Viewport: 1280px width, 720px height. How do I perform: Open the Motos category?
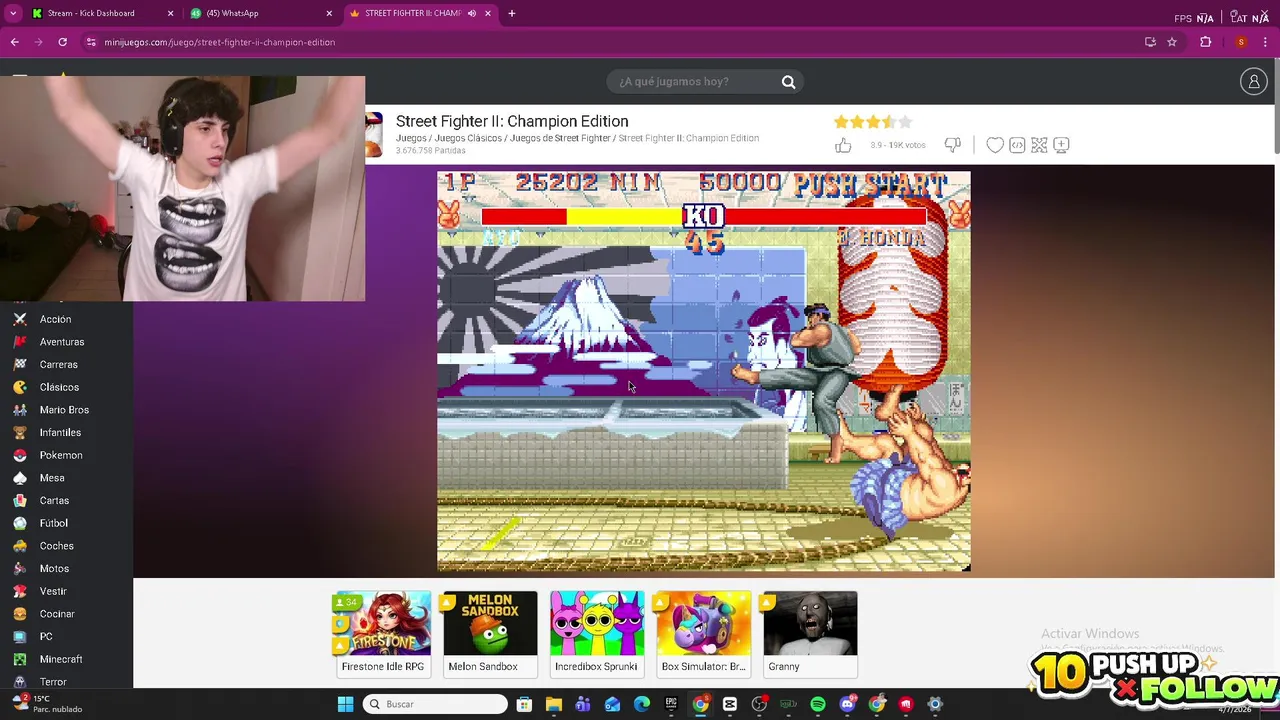54,569
